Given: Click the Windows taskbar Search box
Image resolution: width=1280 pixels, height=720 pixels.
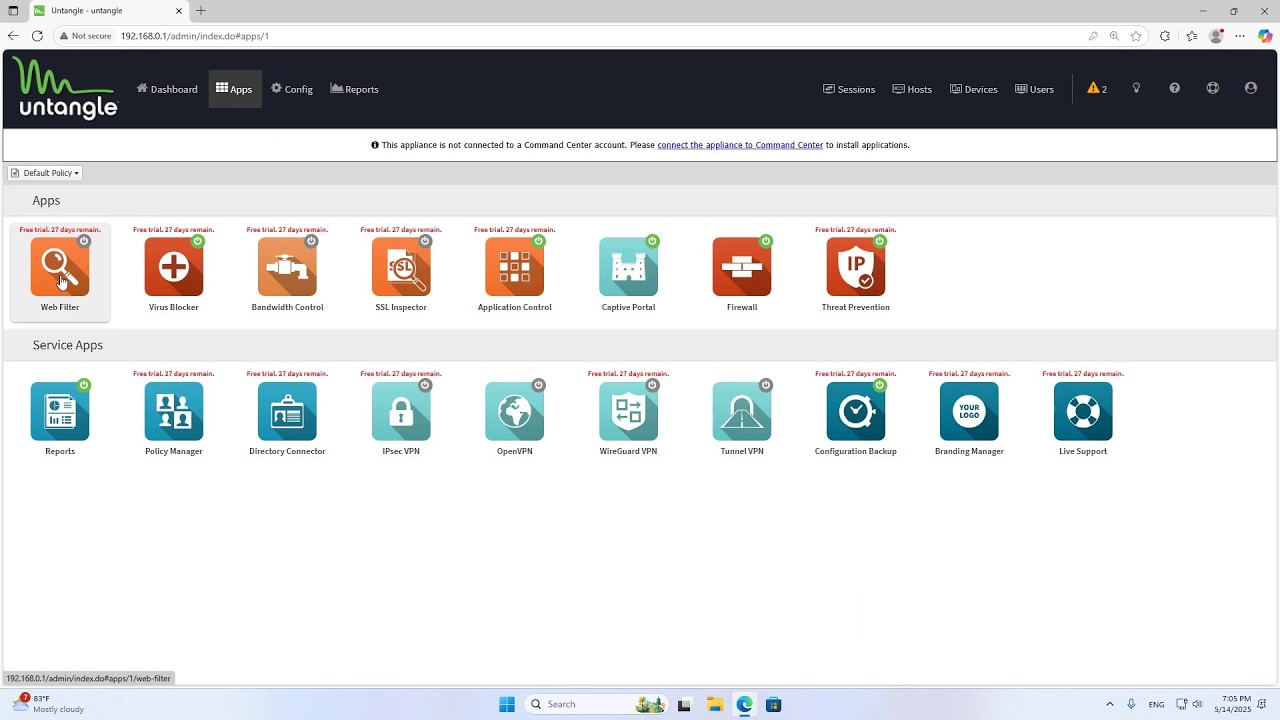Looking at the screenshot, I should coord(596,704).
